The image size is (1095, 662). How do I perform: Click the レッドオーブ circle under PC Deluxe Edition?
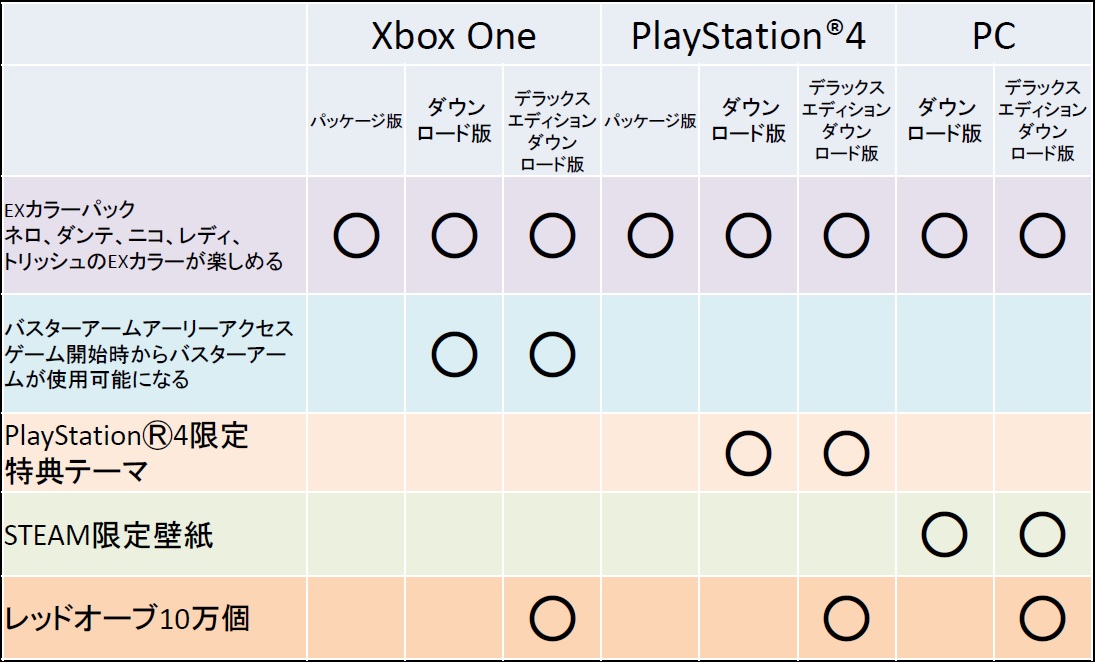click(x=1042, y=618)
